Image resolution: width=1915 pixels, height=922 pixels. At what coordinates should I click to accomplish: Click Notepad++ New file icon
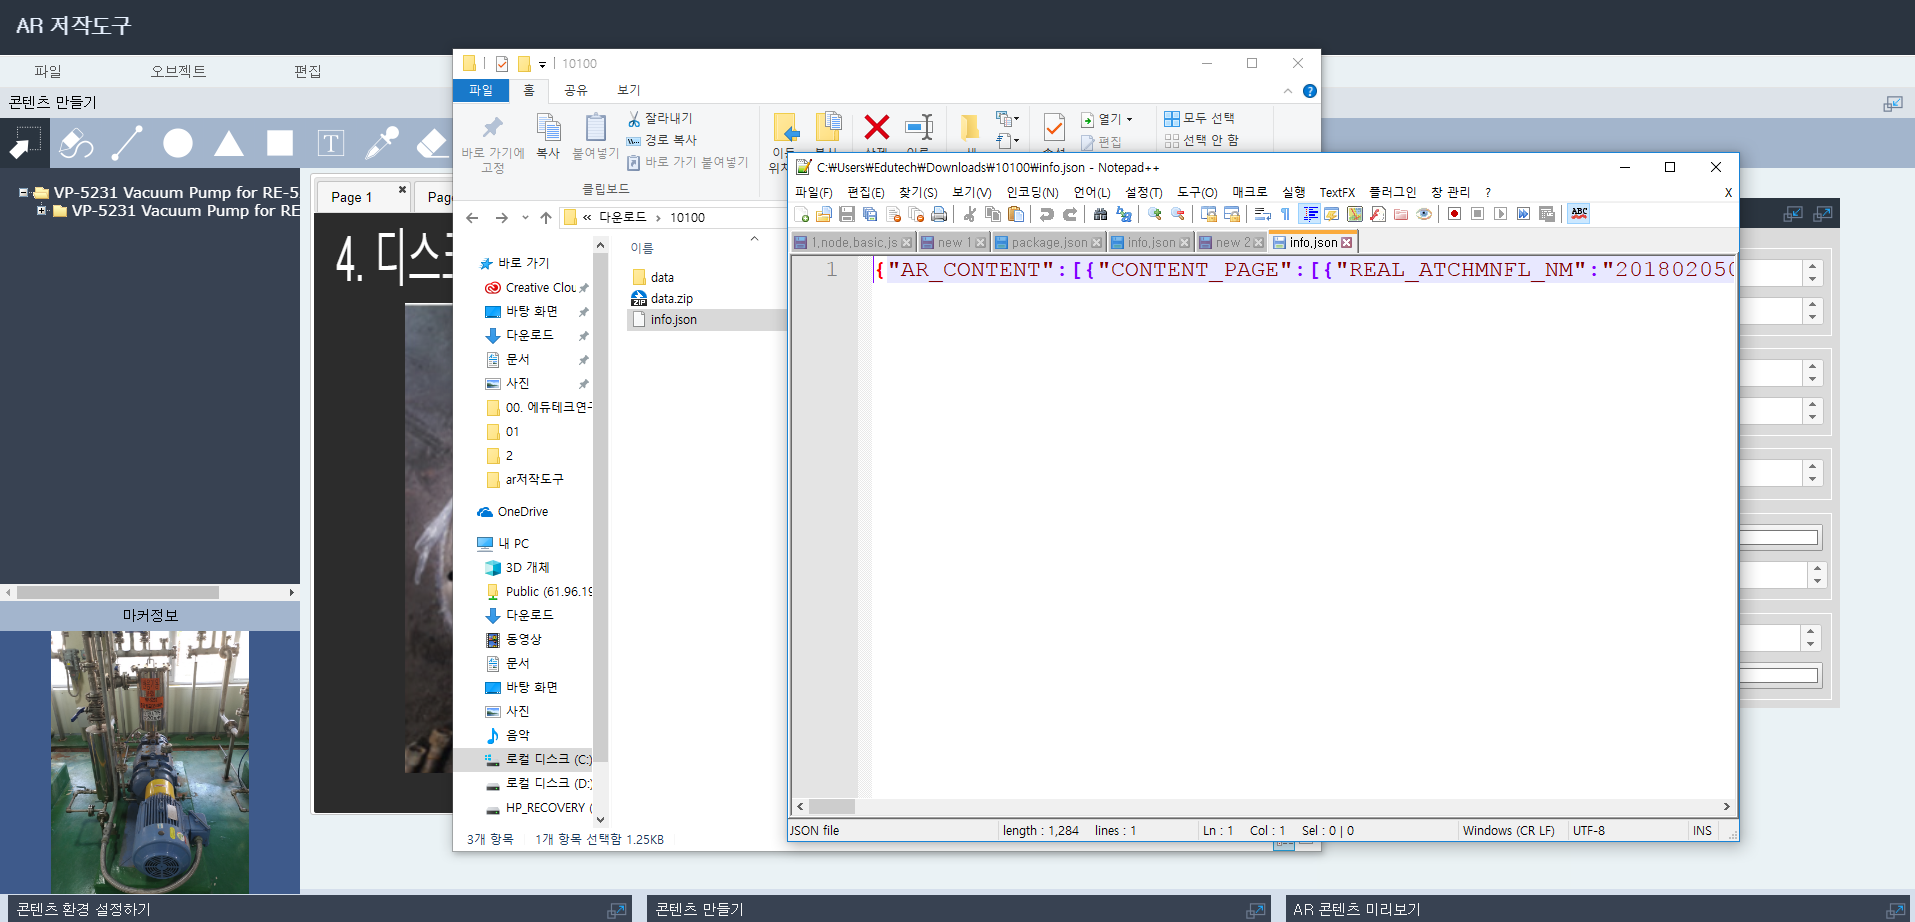point(801,214)
